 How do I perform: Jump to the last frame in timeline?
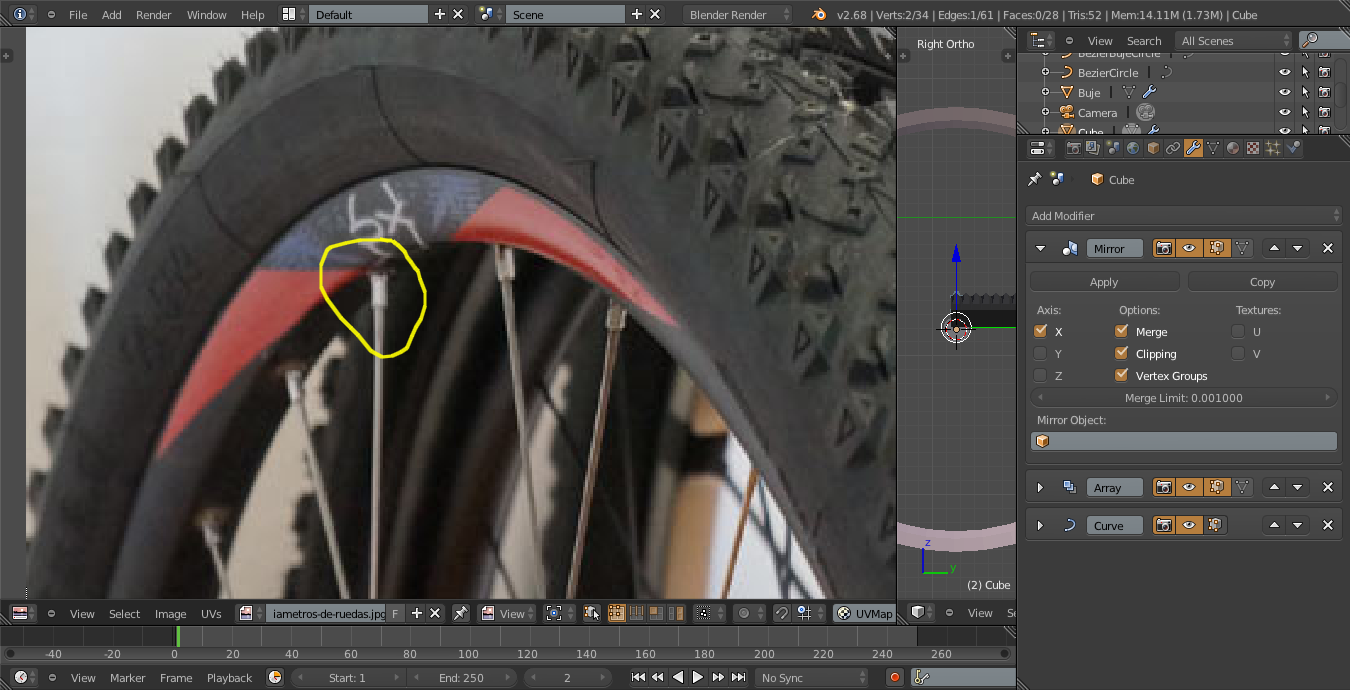point(738,677)
